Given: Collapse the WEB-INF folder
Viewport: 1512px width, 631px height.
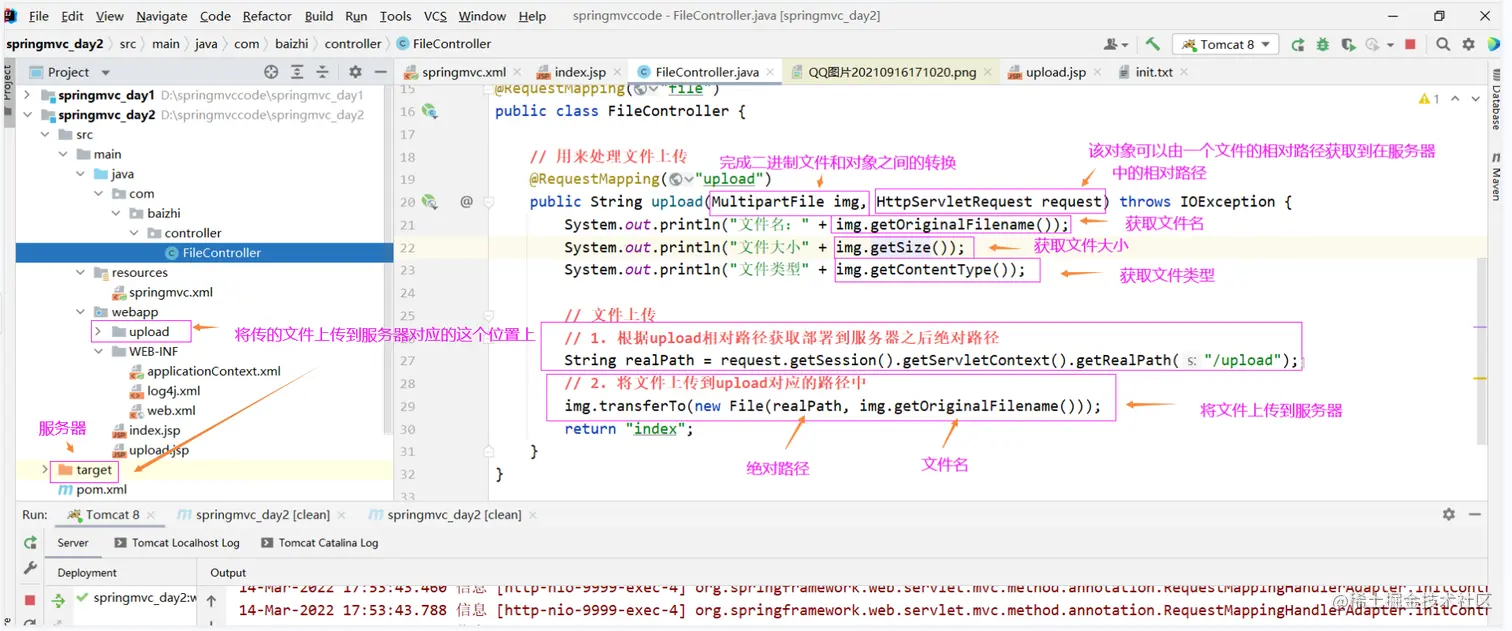Looking at the screenshot, I should click(x=98, y=352).
